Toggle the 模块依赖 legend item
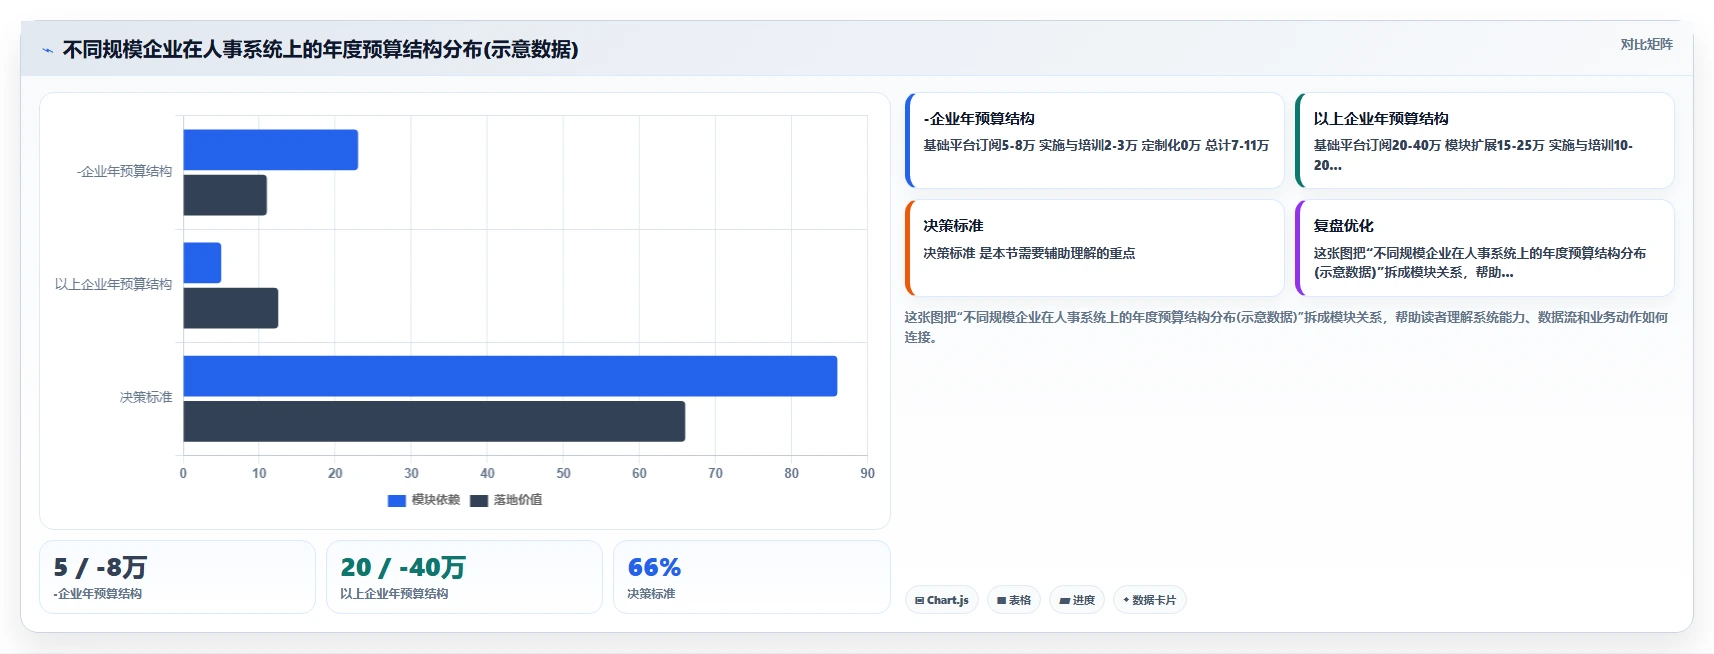The width and height of the screenshot is (1714, 654). point(424,500)
